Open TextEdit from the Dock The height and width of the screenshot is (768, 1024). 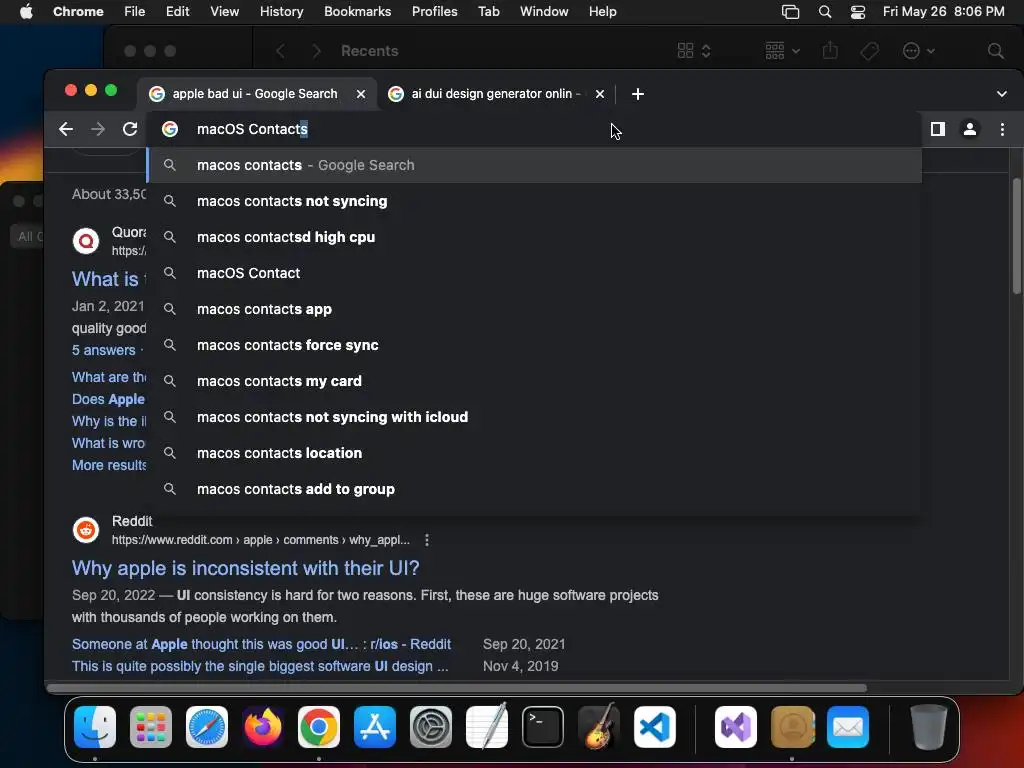click(487, 727)
